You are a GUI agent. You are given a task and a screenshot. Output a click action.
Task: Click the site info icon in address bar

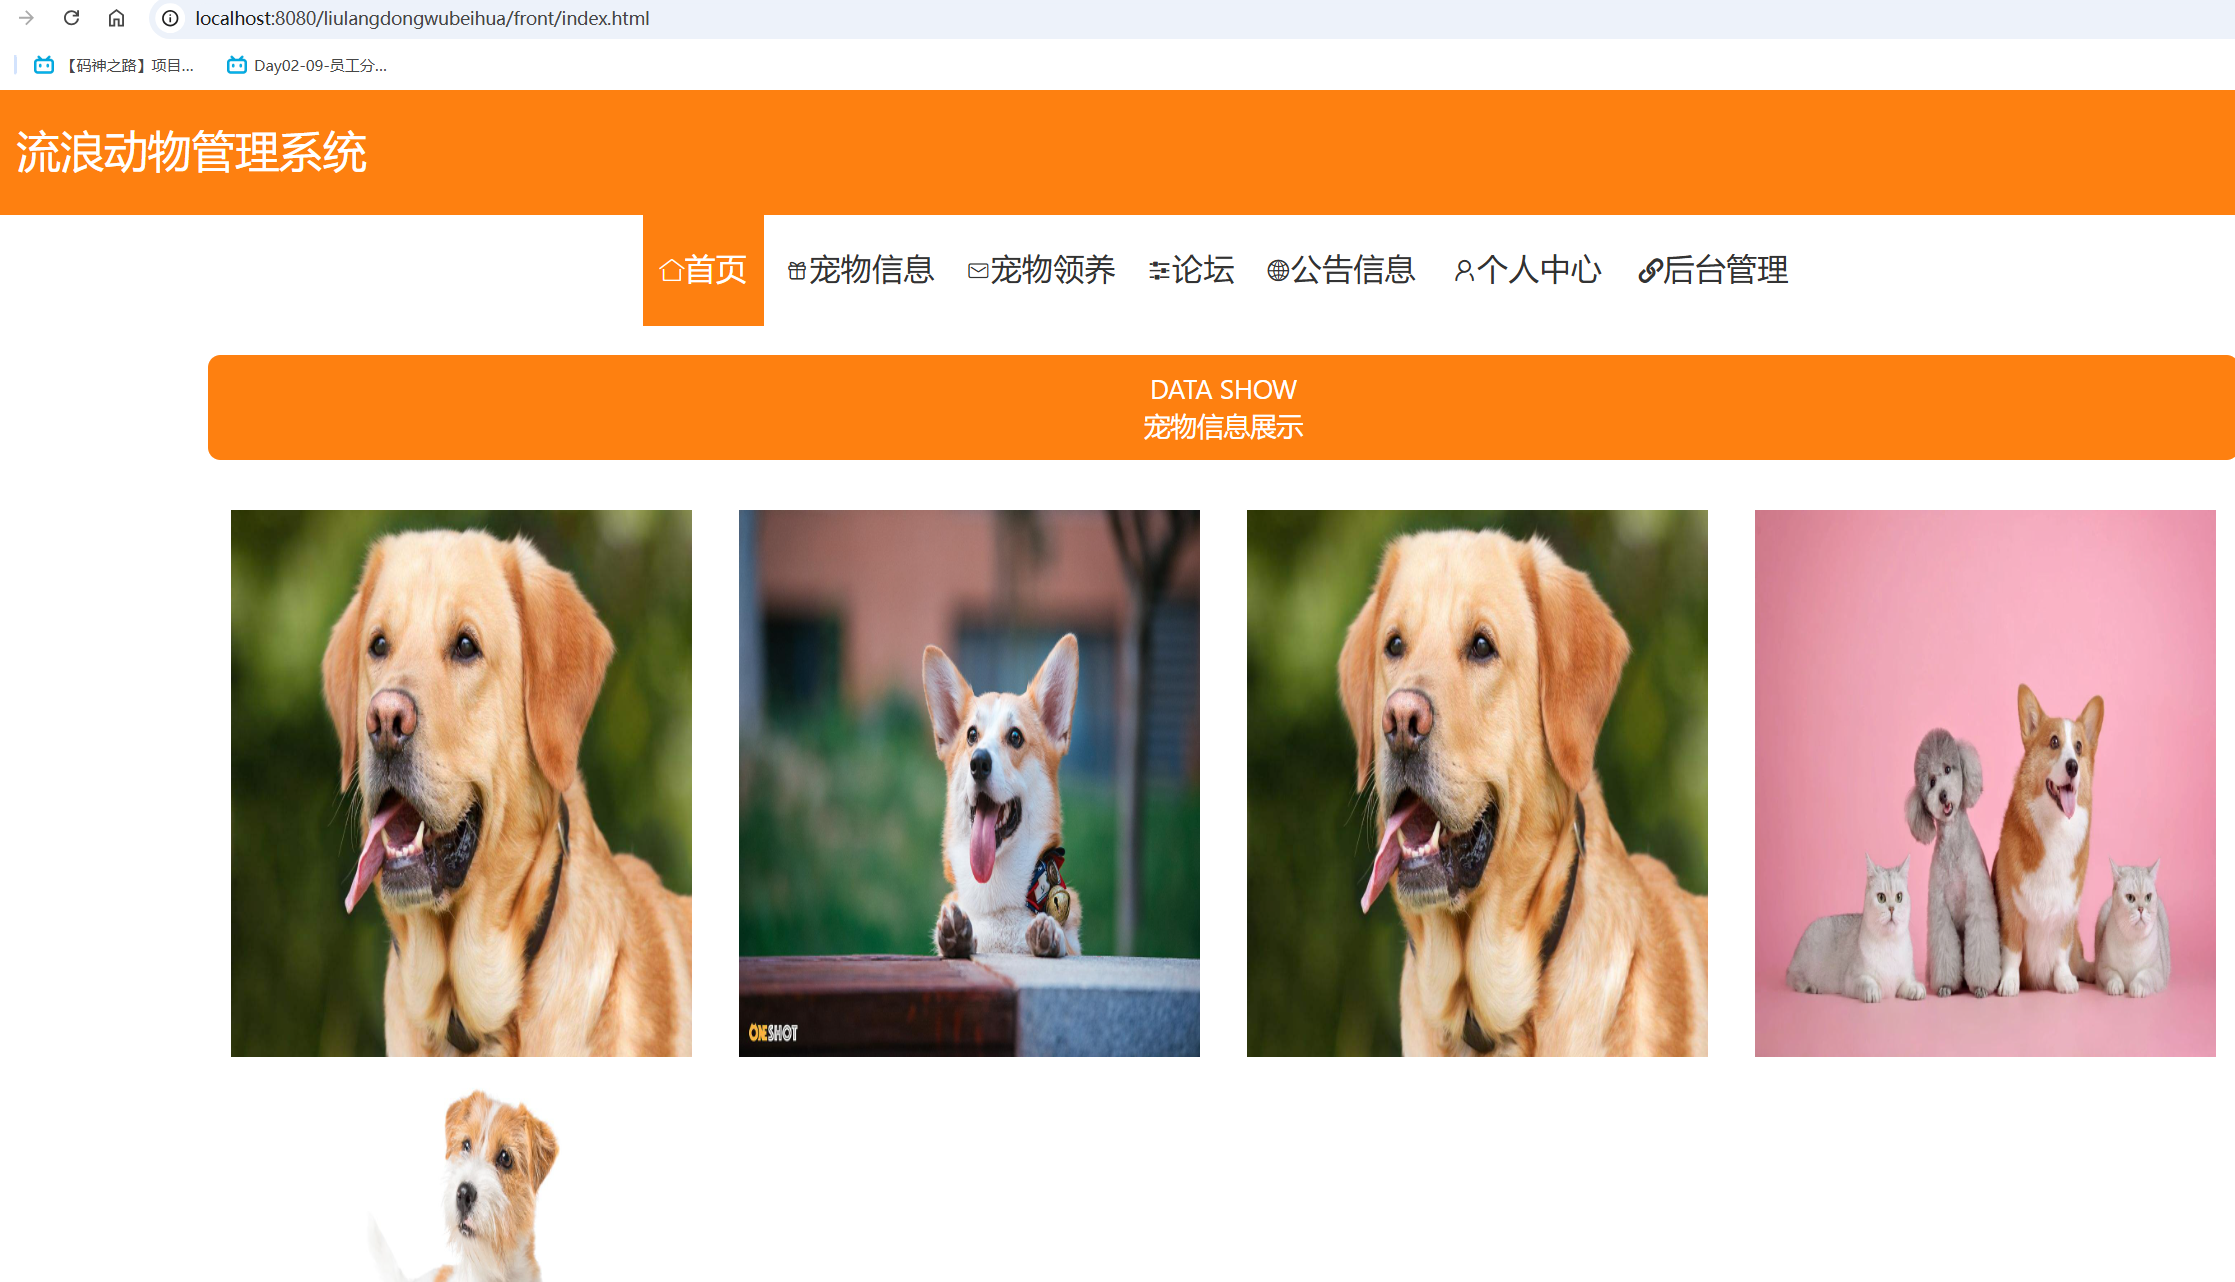pyautogui.click(x=169, y=18)
